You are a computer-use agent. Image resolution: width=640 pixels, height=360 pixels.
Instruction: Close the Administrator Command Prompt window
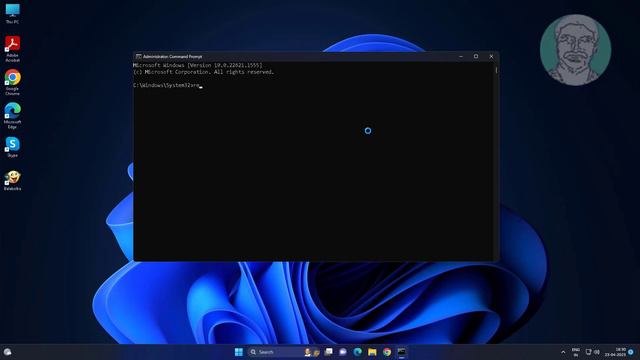(491, 56)
